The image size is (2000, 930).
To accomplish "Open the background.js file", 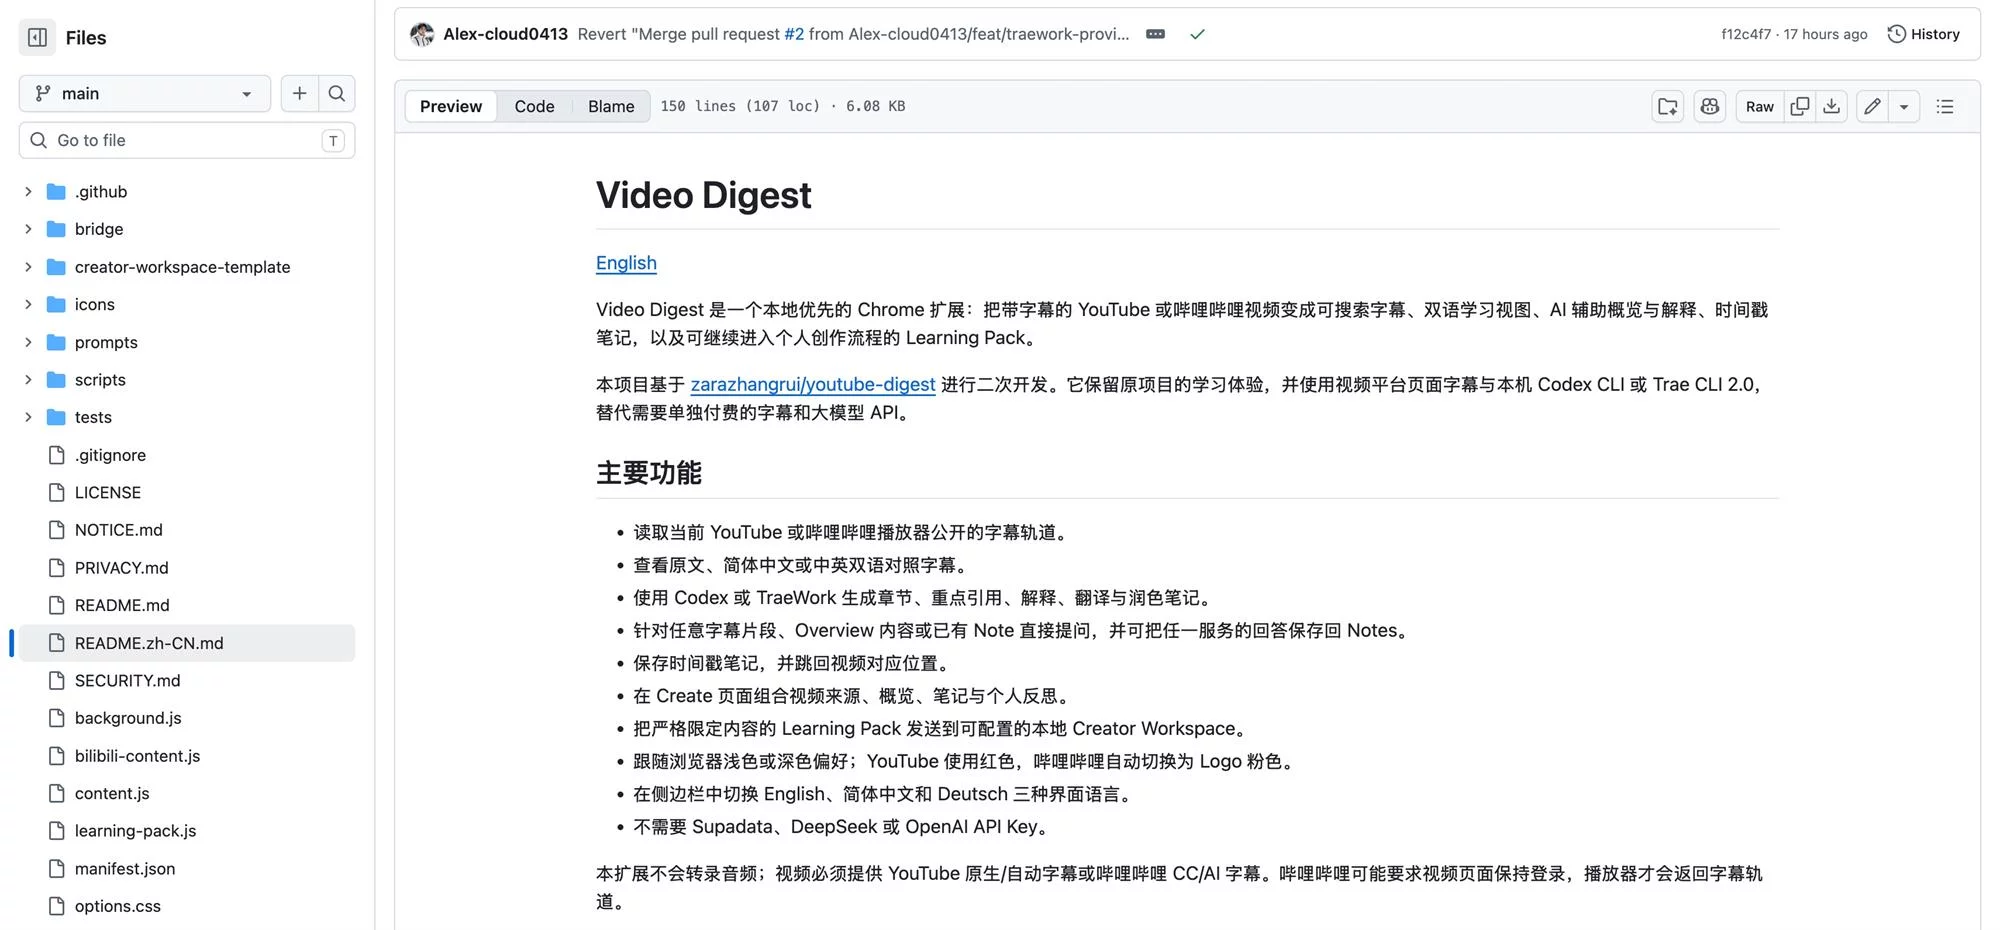I will 128,718.
